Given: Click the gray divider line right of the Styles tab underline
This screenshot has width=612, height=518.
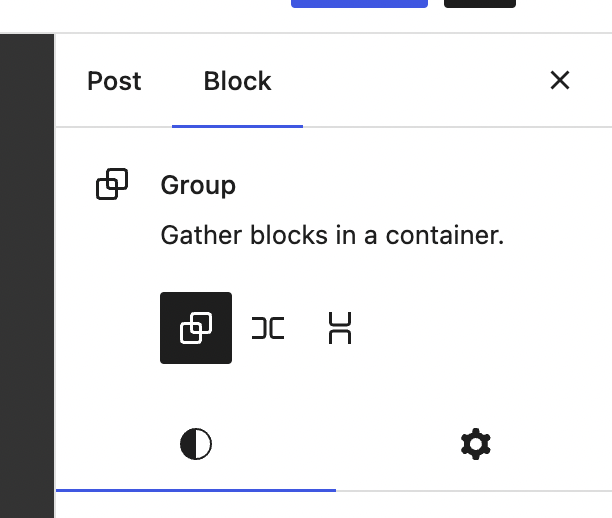Looking at the screenshot, I should coord(474,491).
